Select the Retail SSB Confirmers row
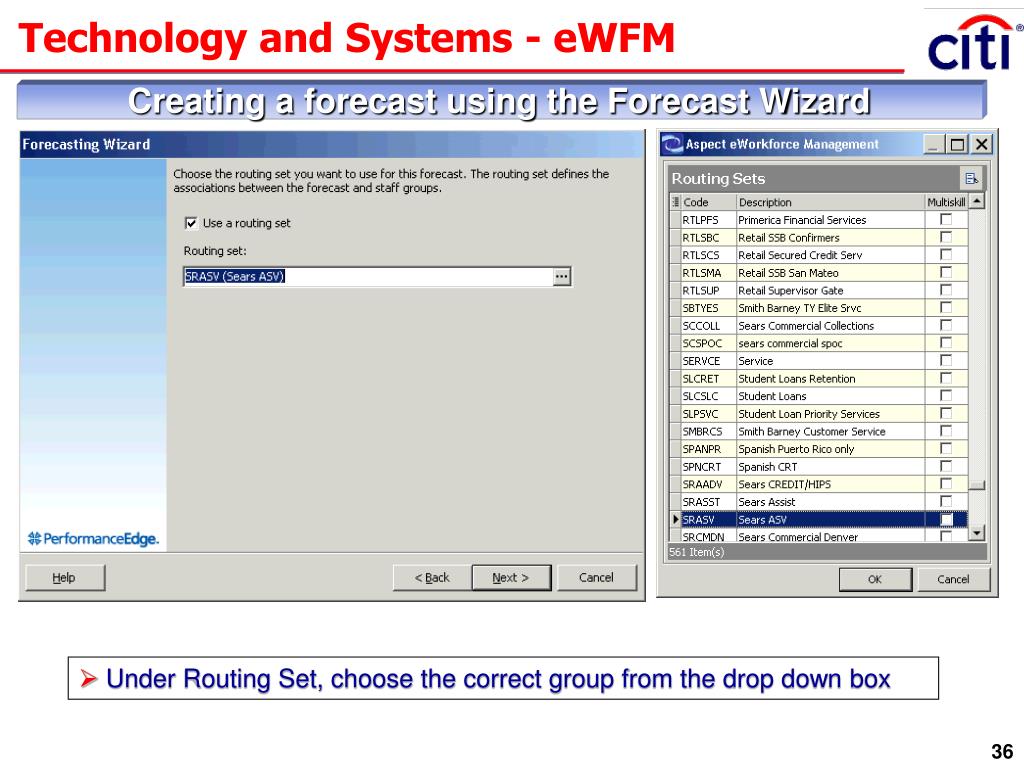This screenshot has width=1024, height=768. 819,238
